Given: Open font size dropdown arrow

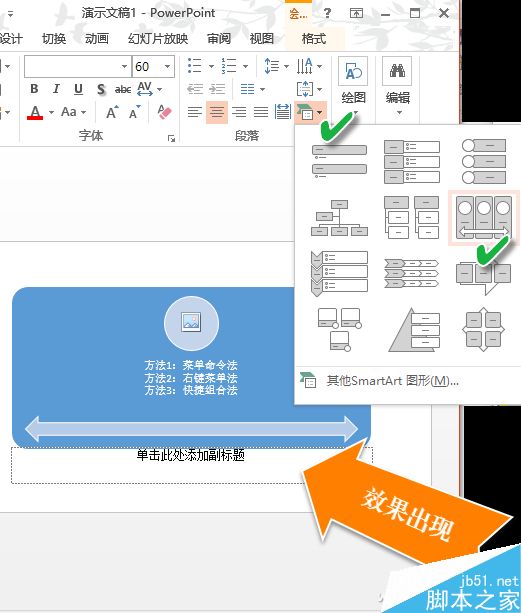Looking at the screenshot, I should (168, 66).
